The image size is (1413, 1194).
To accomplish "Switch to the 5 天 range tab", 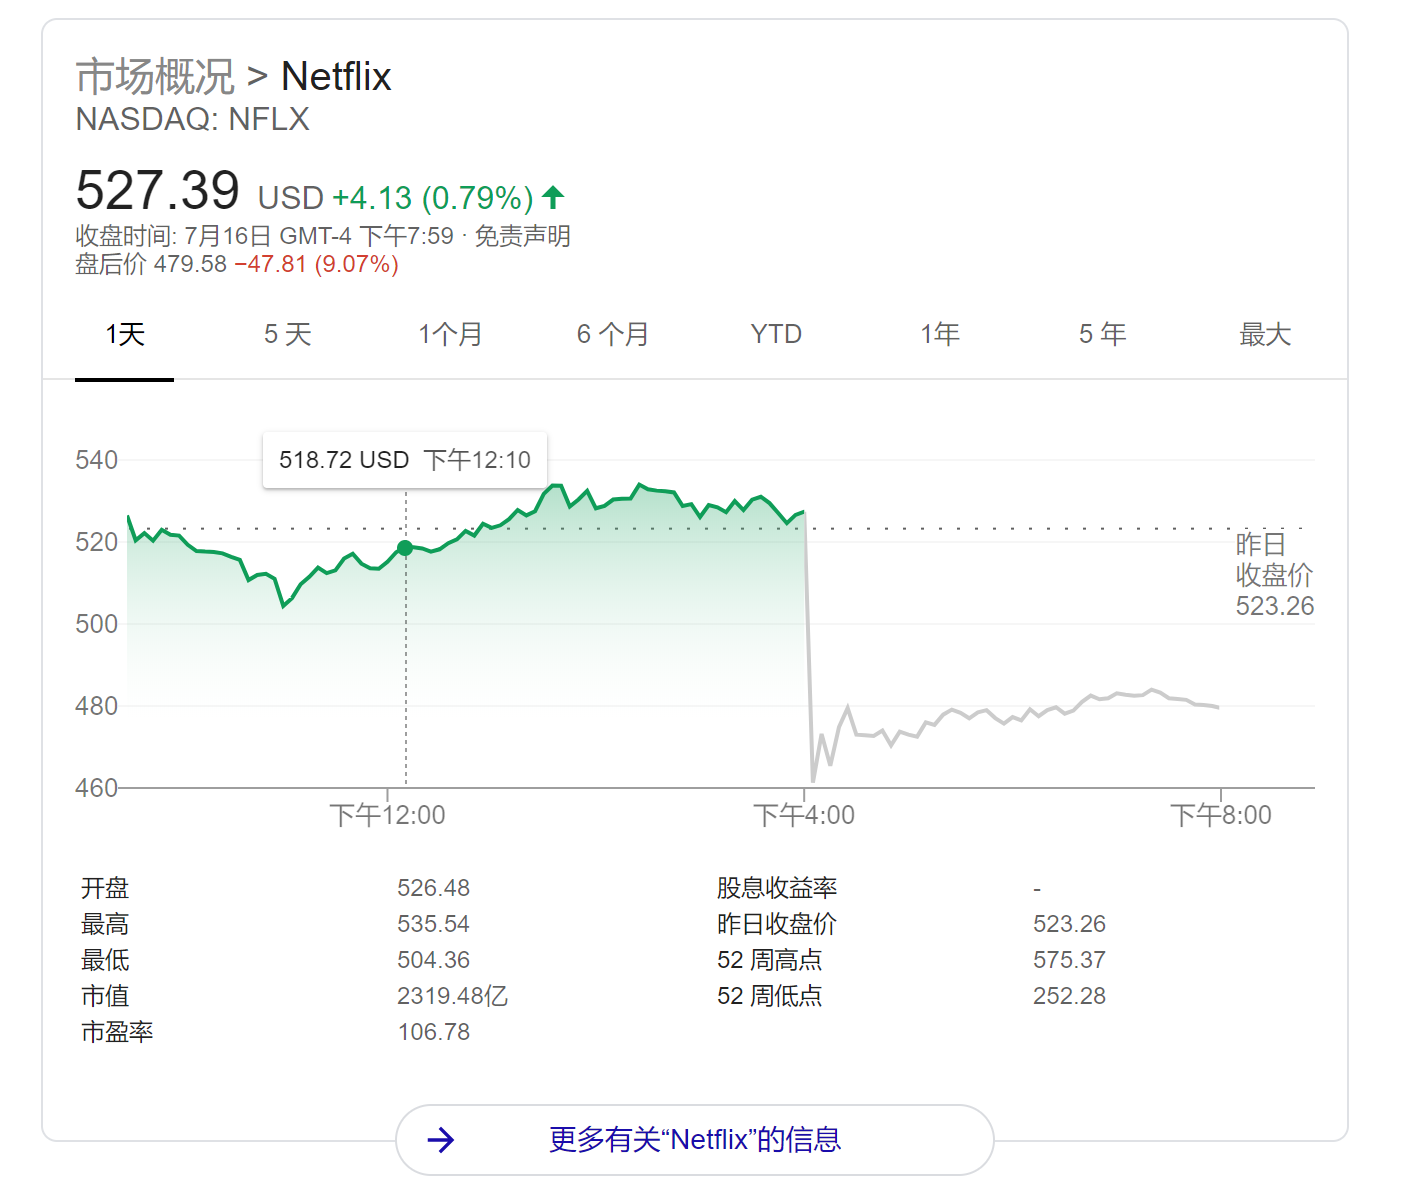I will tap(288, 335).
